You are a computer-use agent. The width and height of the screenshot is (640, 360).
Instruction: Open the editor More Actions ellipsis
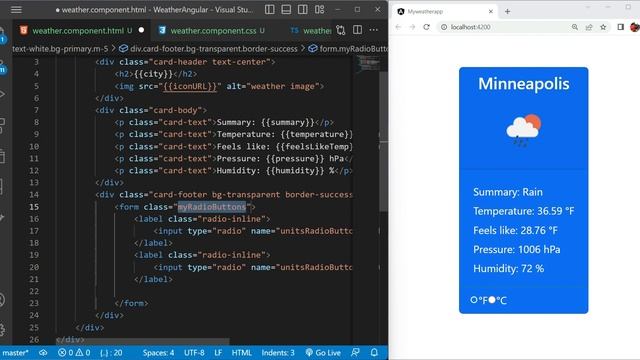pos(373,30)
